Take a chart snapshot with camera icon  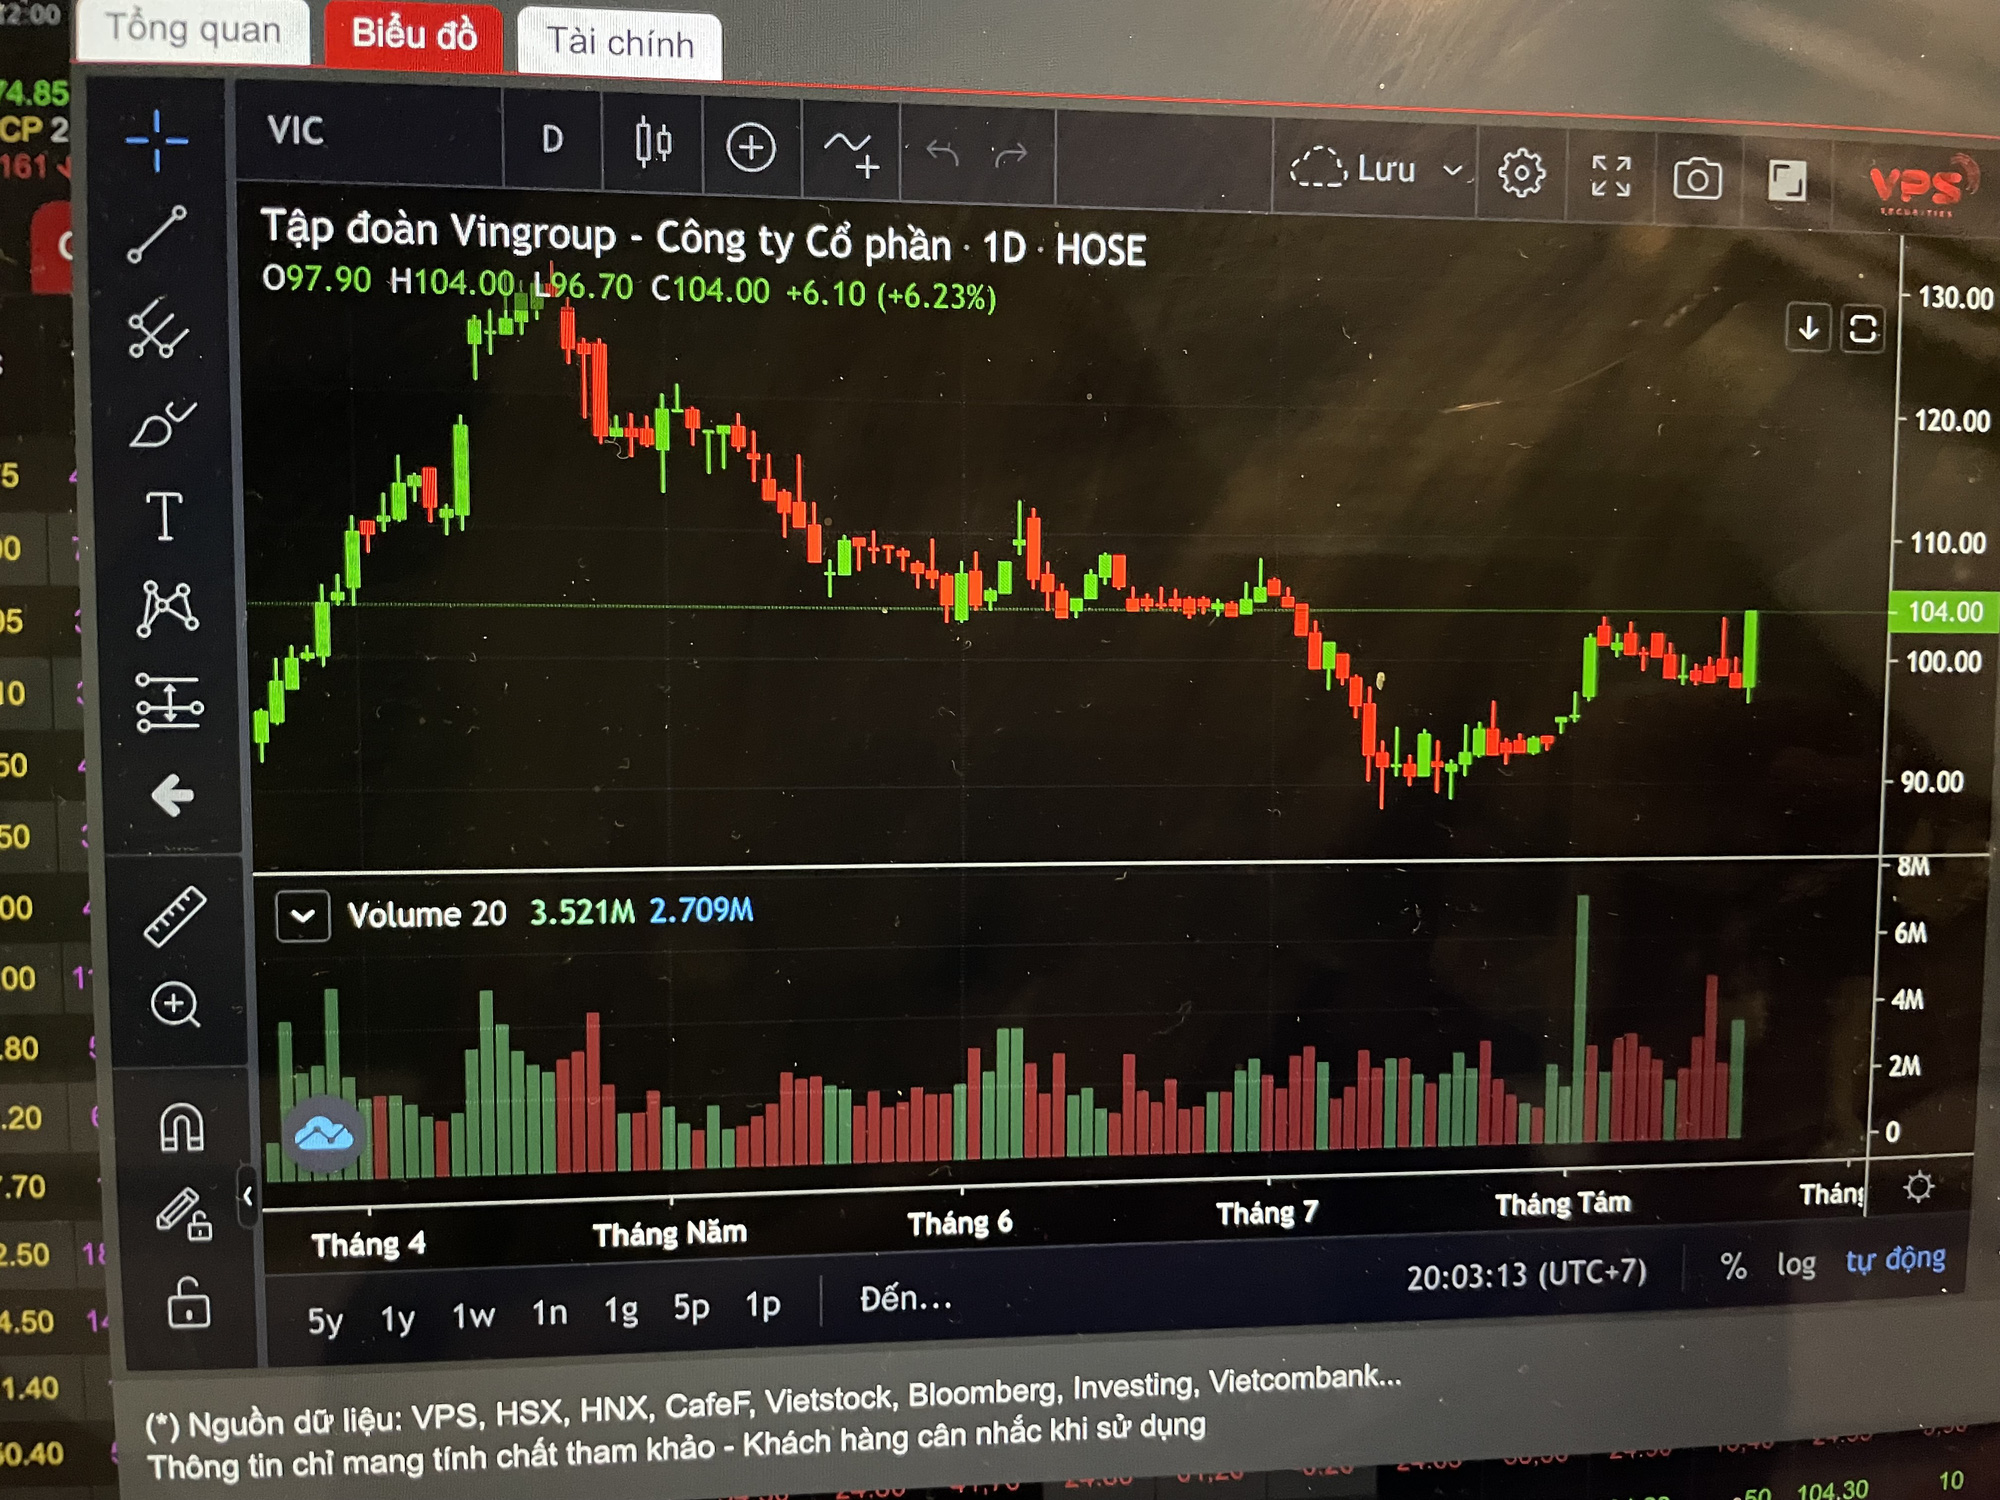[1697, 179]
